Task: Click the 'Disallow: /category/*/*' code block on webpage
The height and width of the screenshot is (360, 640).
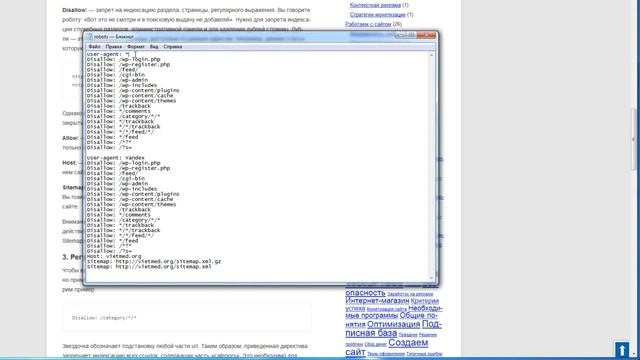Action: click(x=187, y=318)
